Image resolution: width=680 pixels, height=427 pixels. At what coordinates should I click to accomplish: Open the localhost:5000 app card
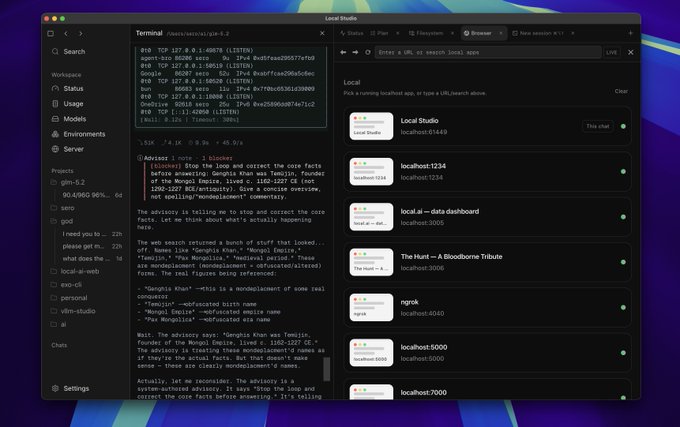click(487, 353)
